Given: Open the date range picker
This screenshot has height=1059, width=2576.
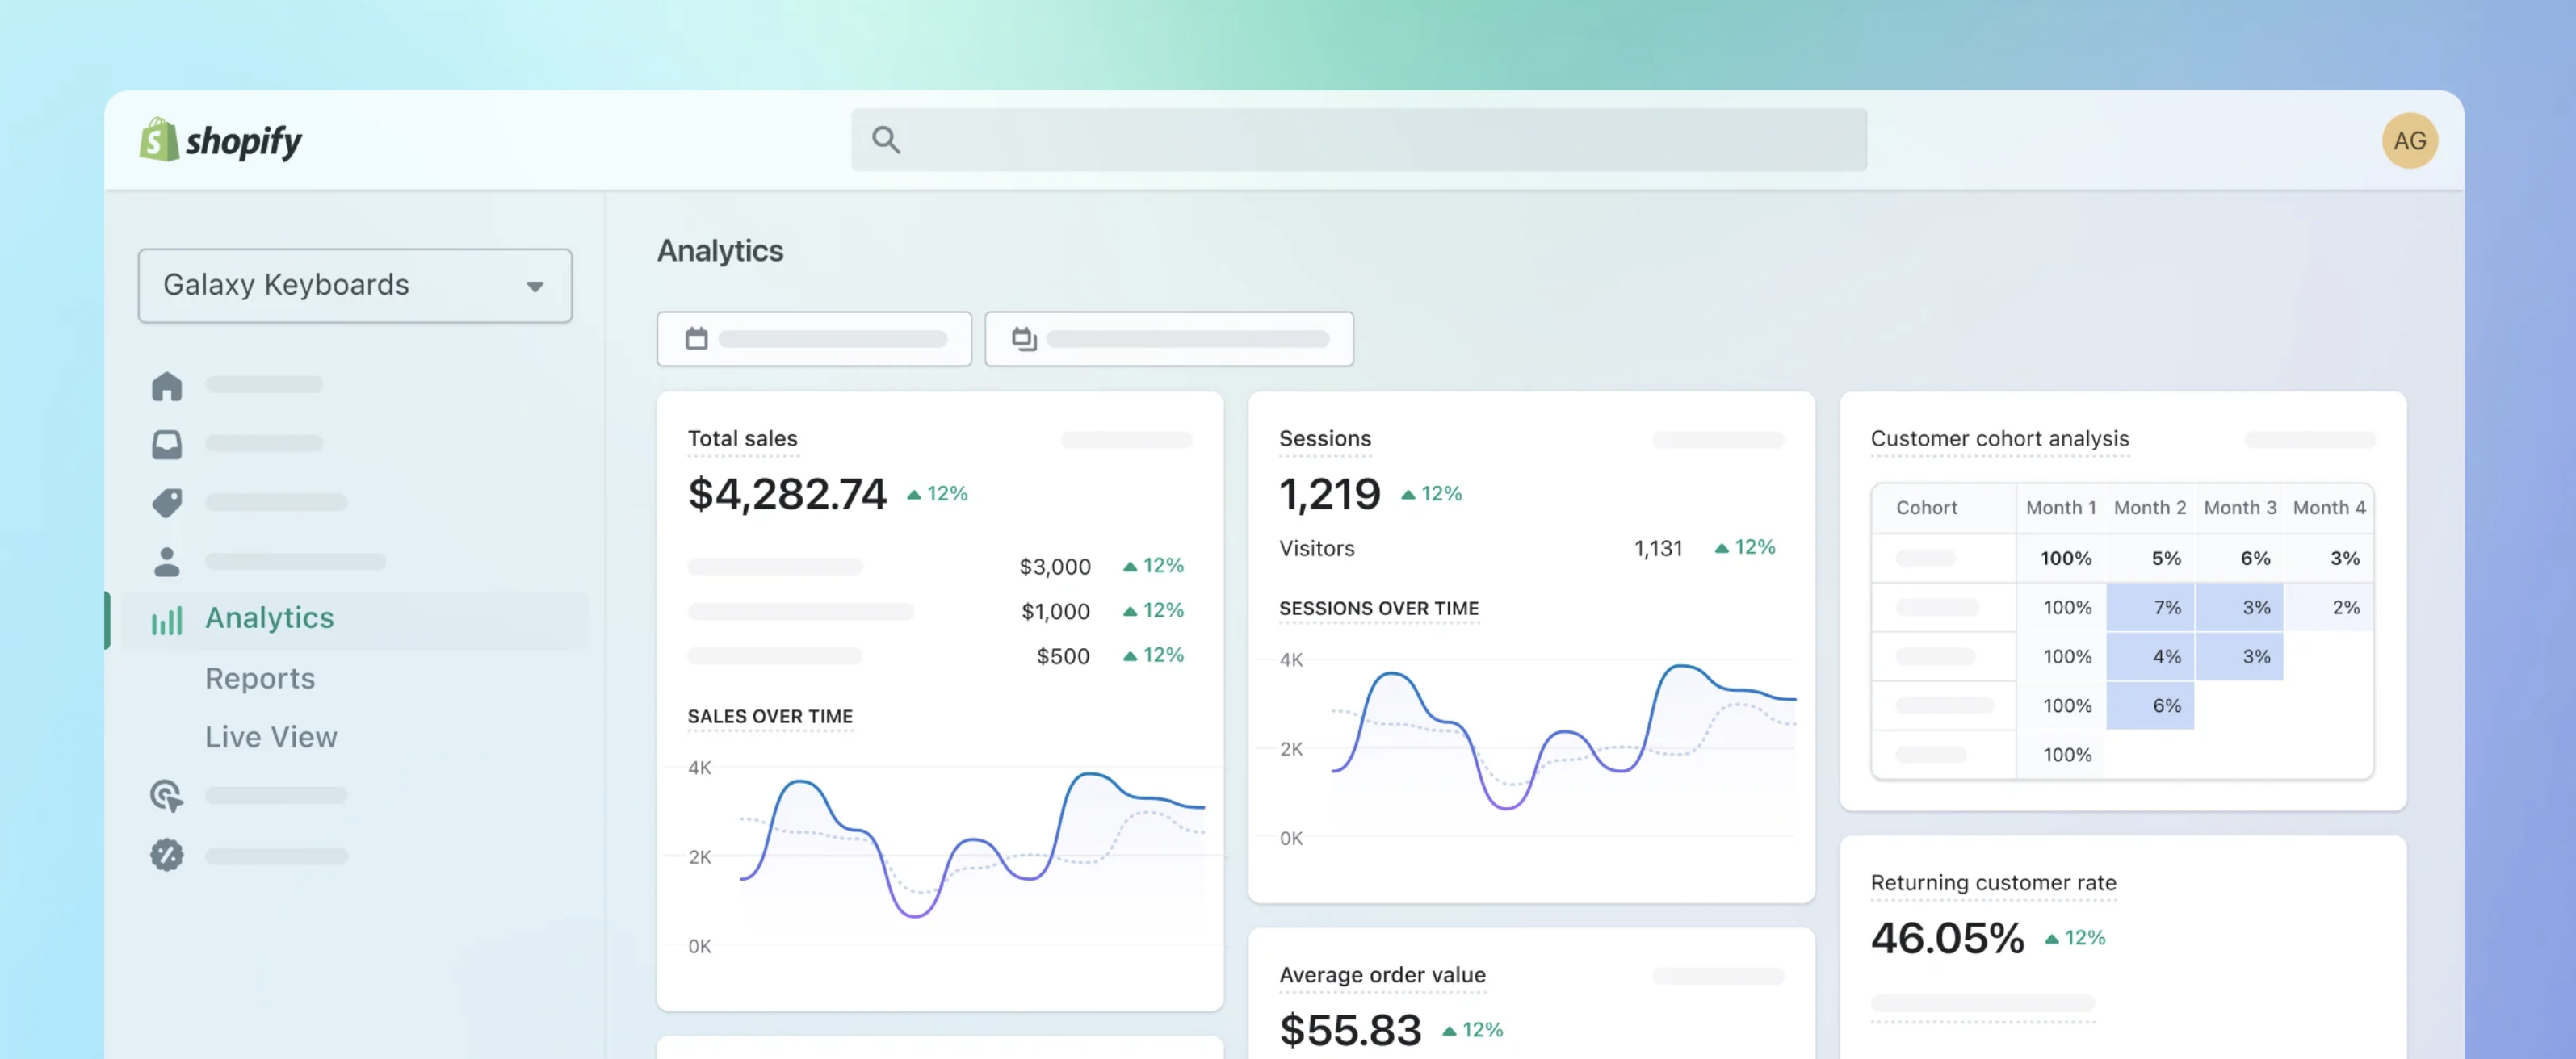Looking at the screenshot, I should coord(814,339).
